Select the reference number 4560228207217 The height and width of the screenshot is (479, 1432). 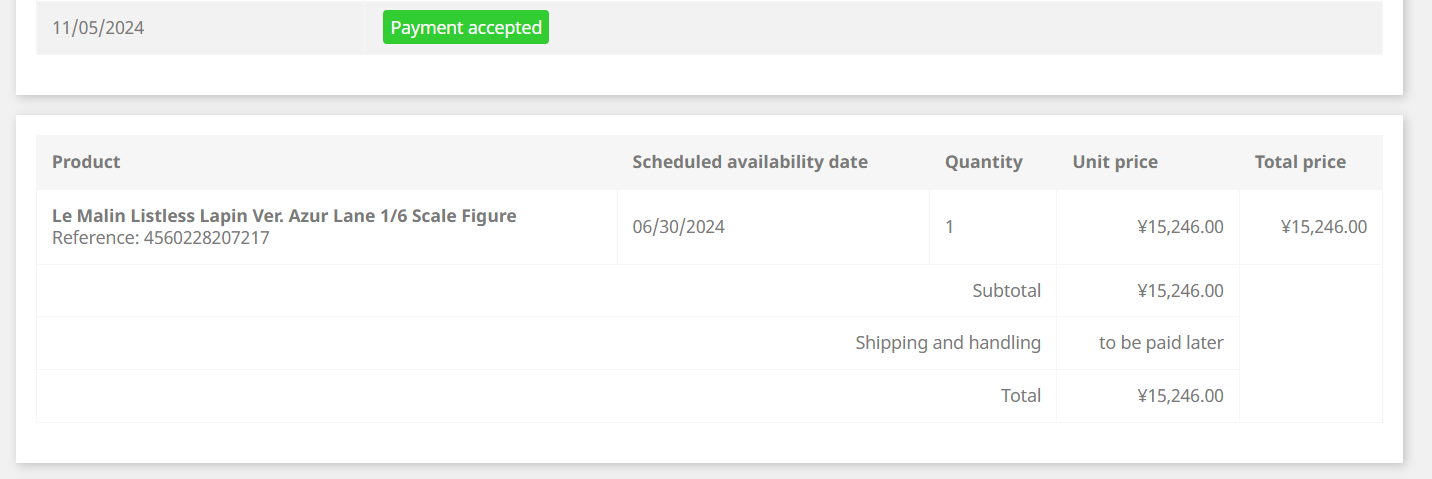click(x=207, y=238)
